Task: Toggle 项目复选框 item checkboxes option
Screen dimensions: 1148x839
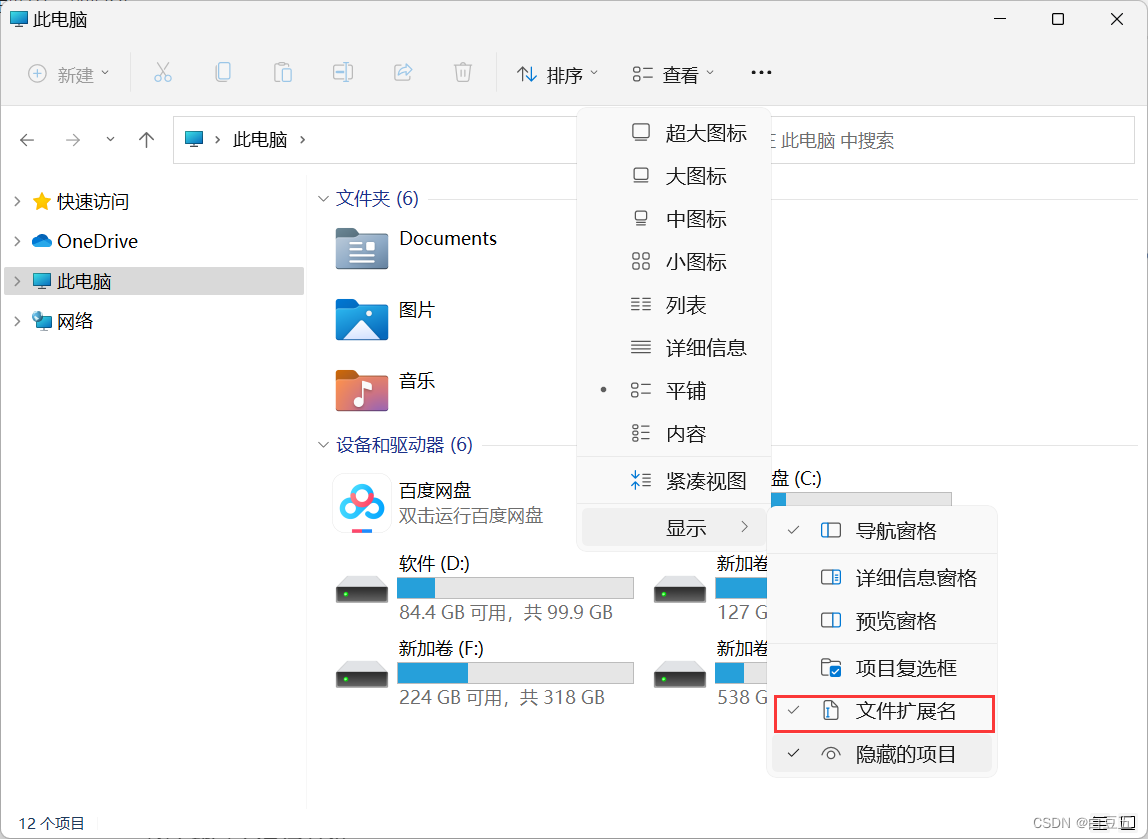Action: [x=882, y=668]
